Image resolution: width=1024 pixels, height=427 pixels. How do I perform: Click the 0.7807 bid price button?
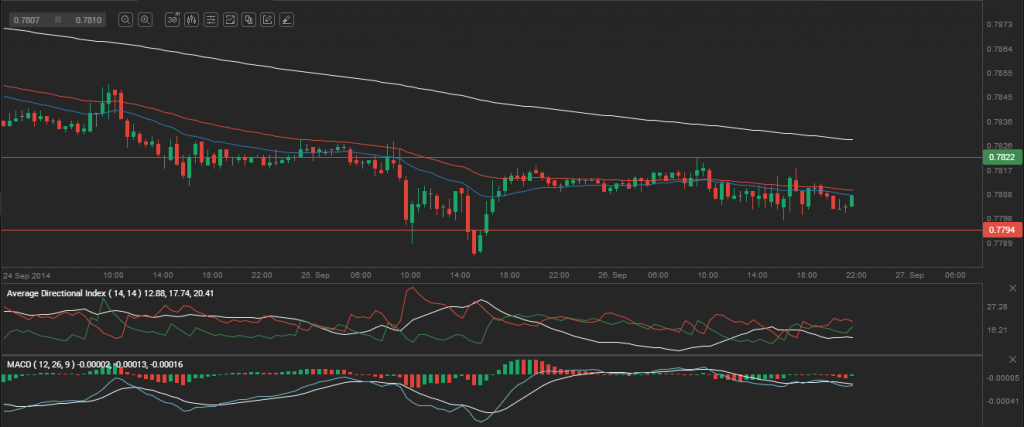coord(26,19)
